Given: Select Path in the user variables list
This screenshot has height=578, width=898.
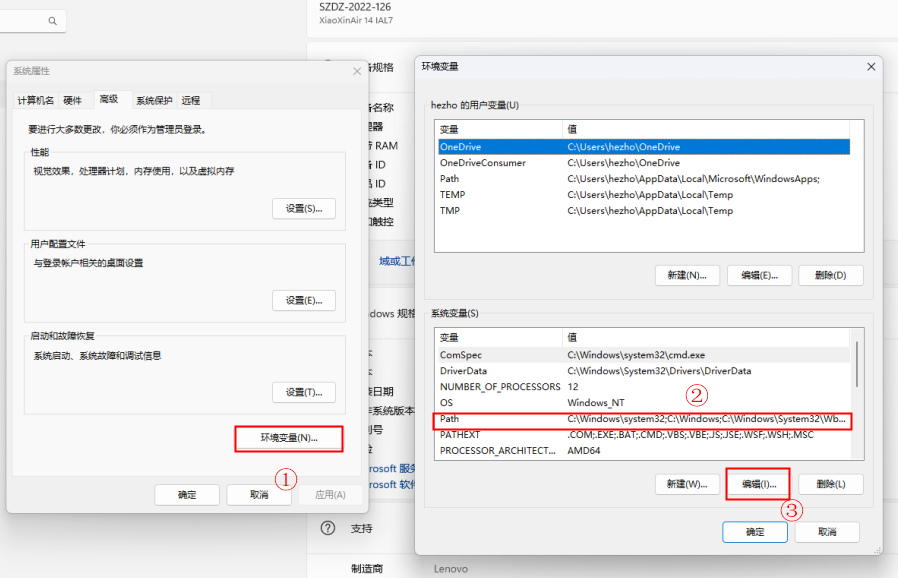Looking at the screenshot, I should pos(644,179).
